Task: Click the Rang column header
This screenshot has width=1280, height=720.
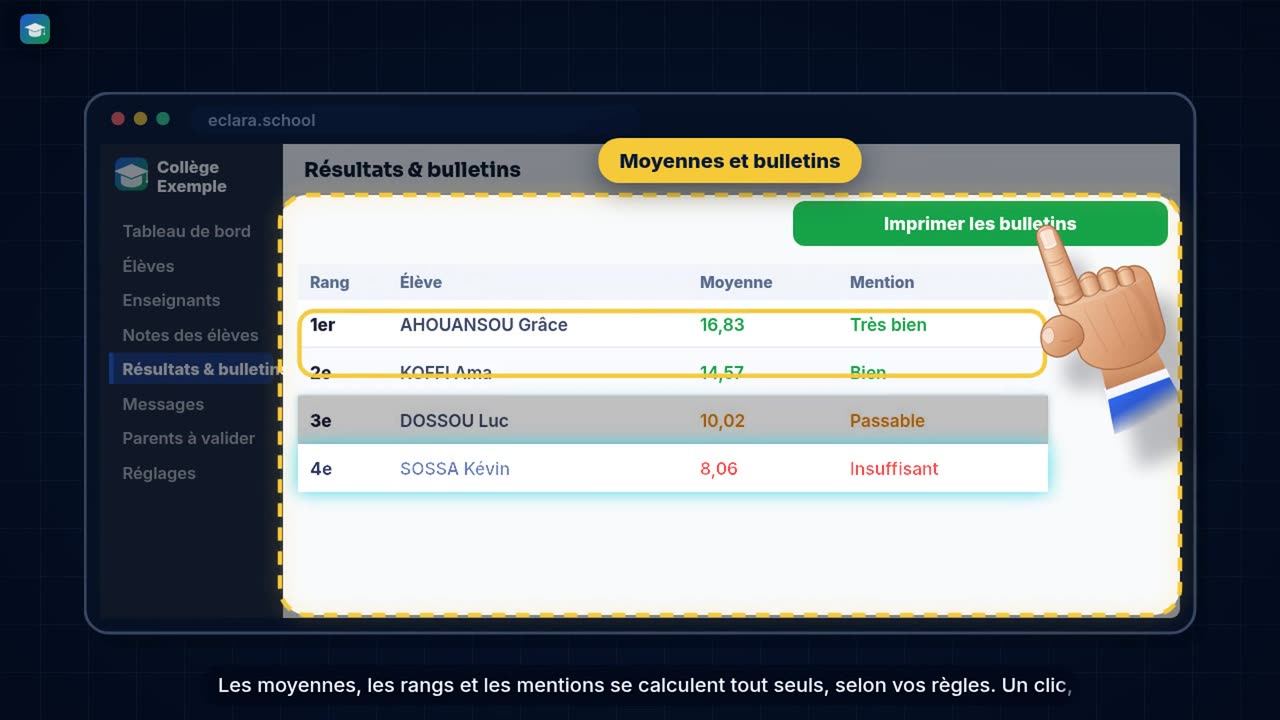Action: 329,282
